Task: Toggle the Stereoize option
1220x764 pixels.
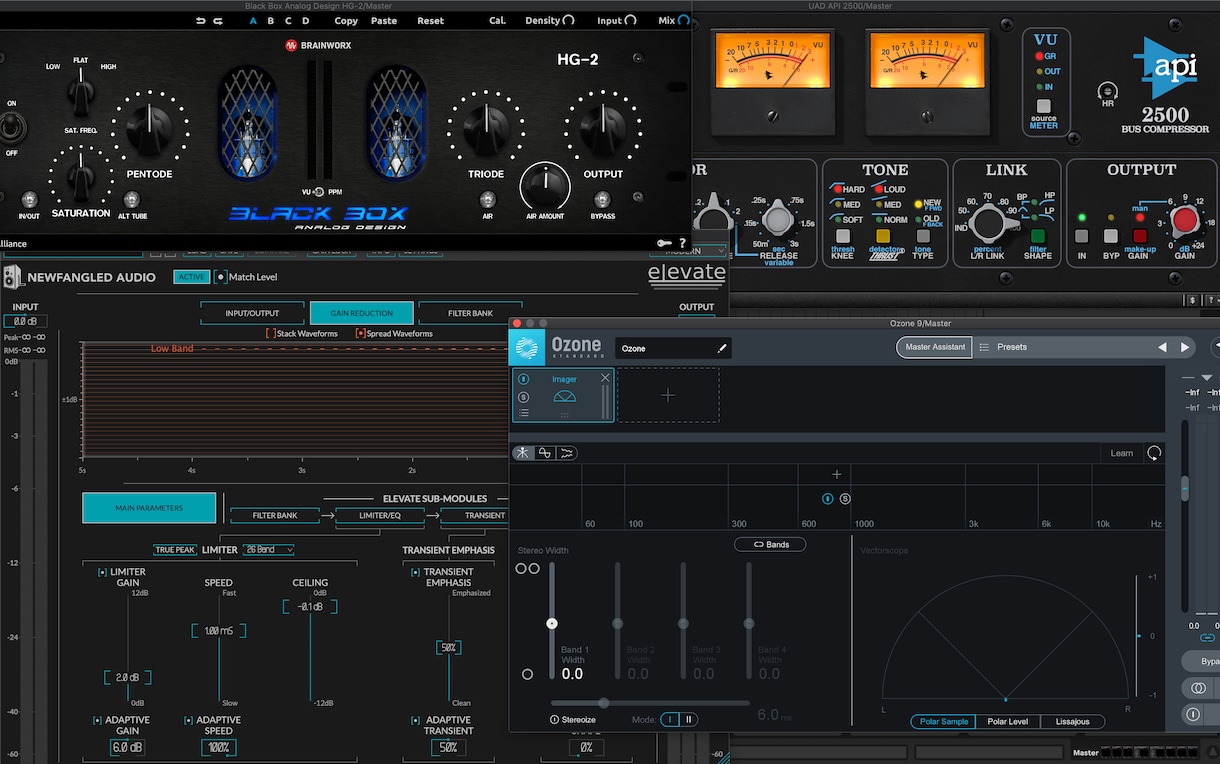Action: [573, 719]
